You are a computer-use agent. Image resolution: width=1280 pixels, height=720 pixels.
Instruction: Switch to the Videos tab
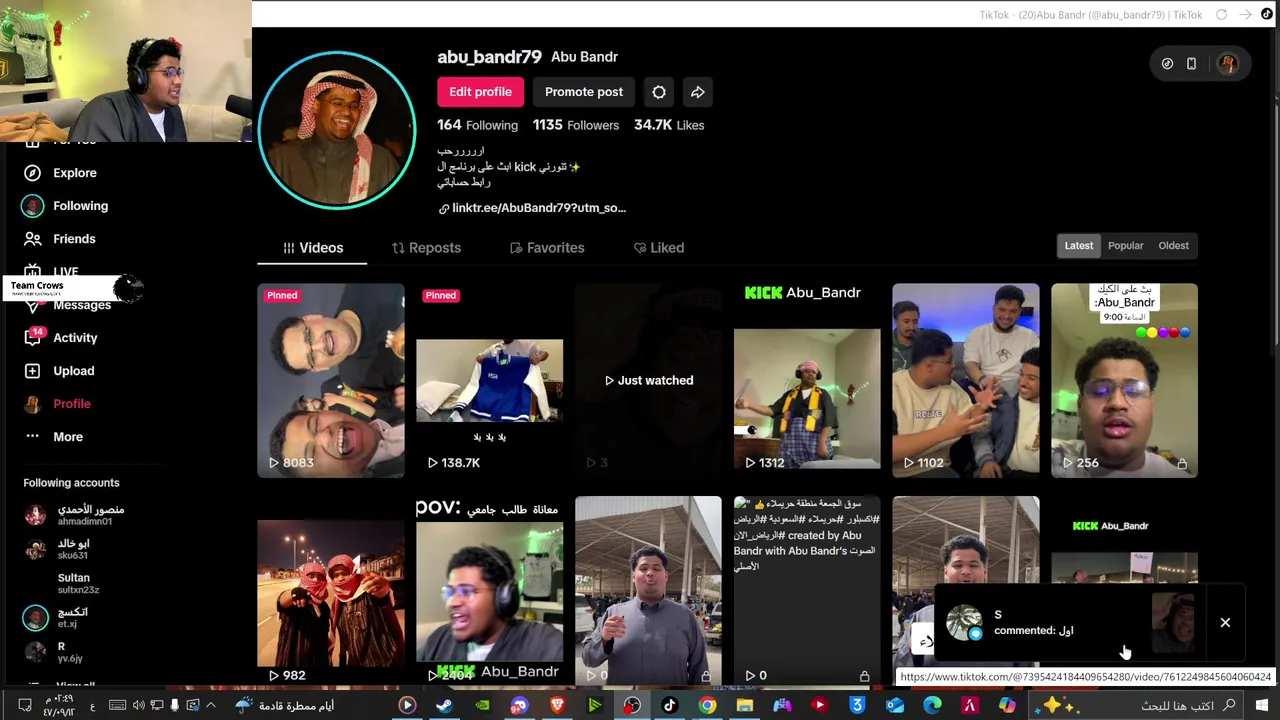312,248
